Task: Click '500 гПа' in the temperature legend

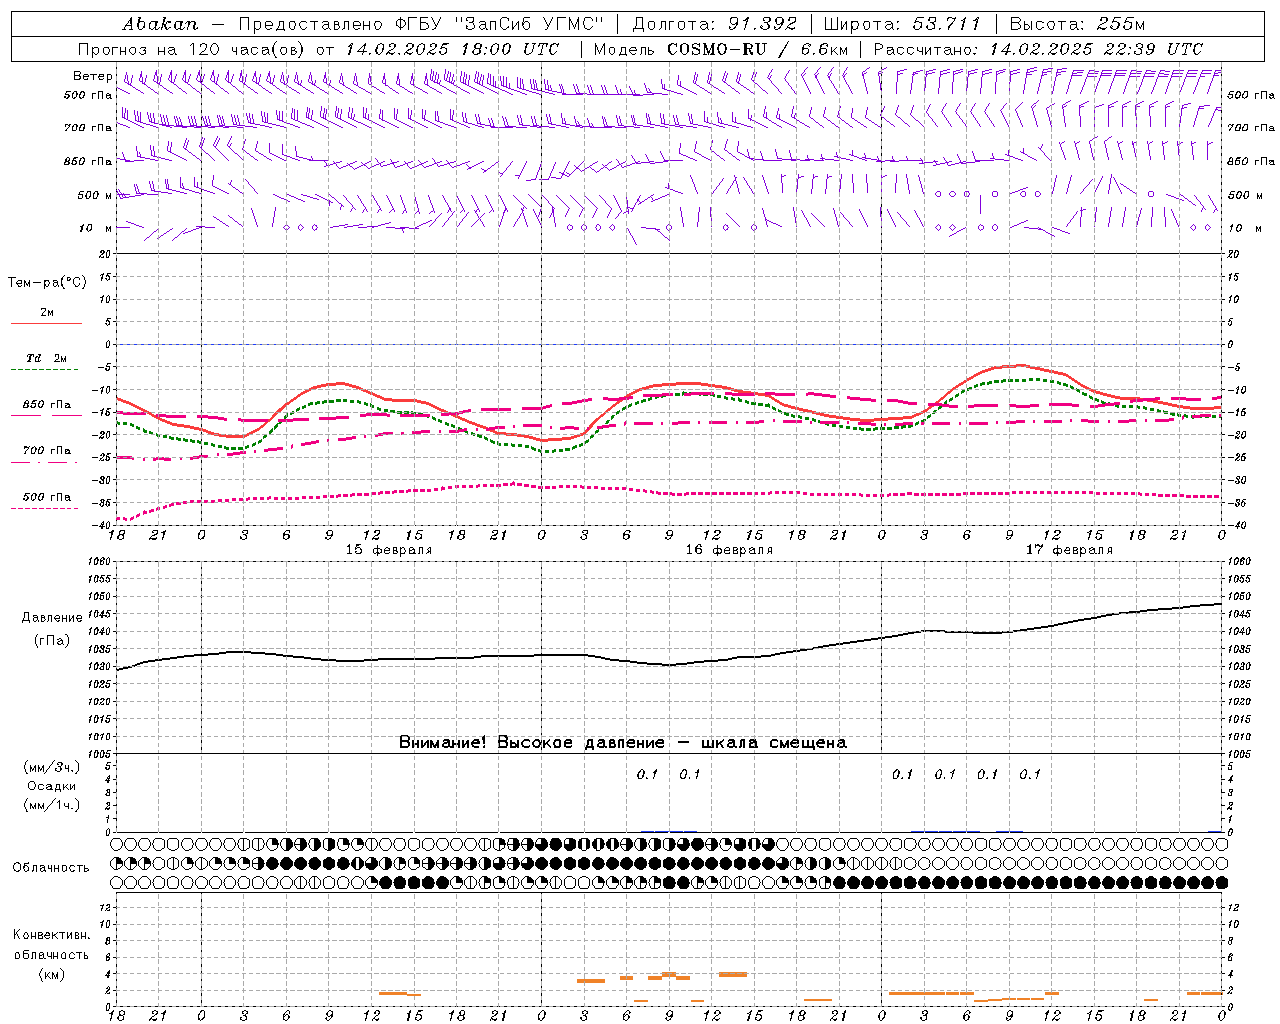Action: [47, 497]
